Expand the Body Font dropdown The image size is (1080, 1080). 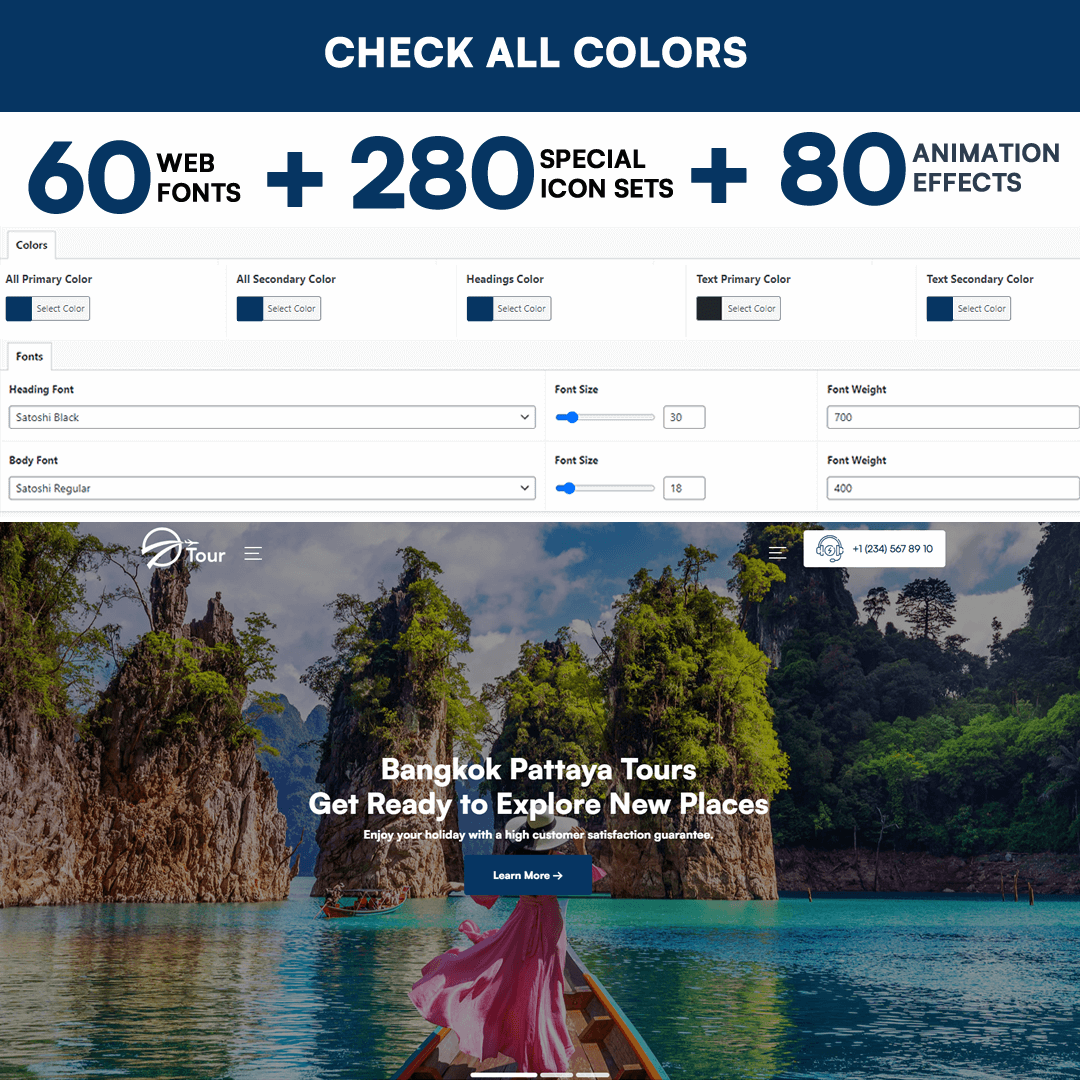click(272, 488)
